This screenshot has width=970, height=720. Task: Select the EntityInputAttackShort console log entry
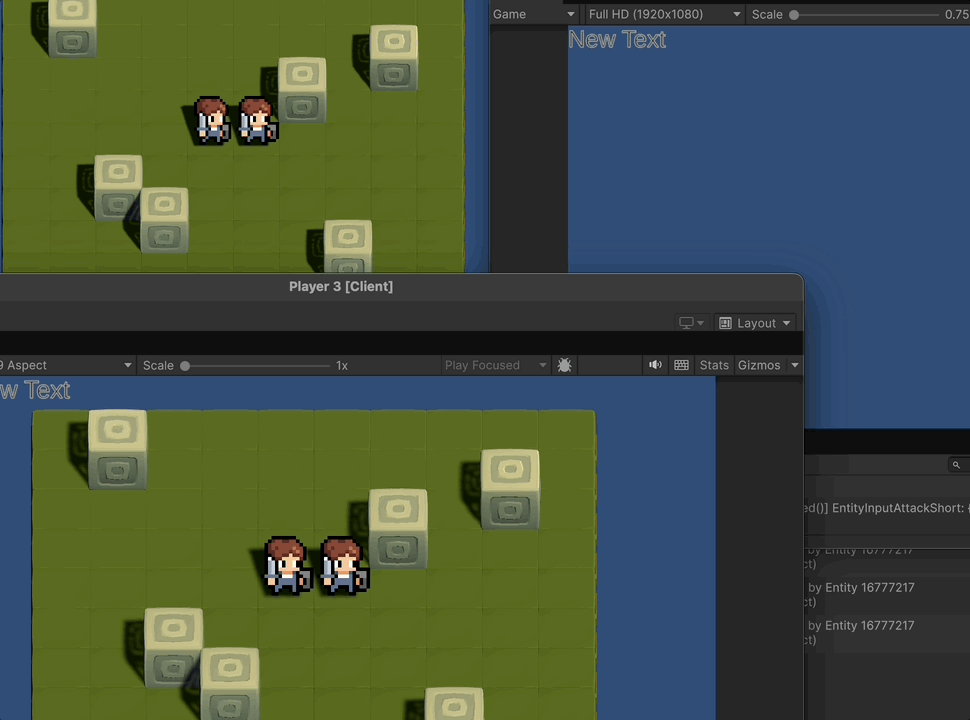coord(886,508)
